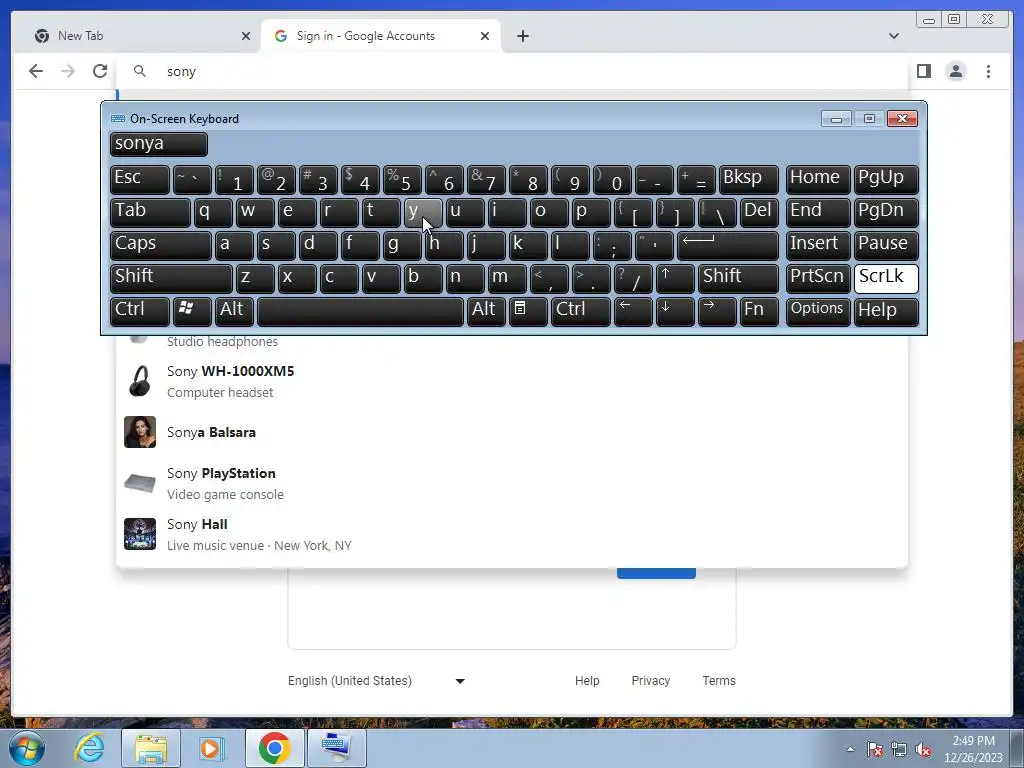Select Sony WH-1000XM5 suggestion
The height and width of the screenshot is (768, 1024).
[513, 381]
